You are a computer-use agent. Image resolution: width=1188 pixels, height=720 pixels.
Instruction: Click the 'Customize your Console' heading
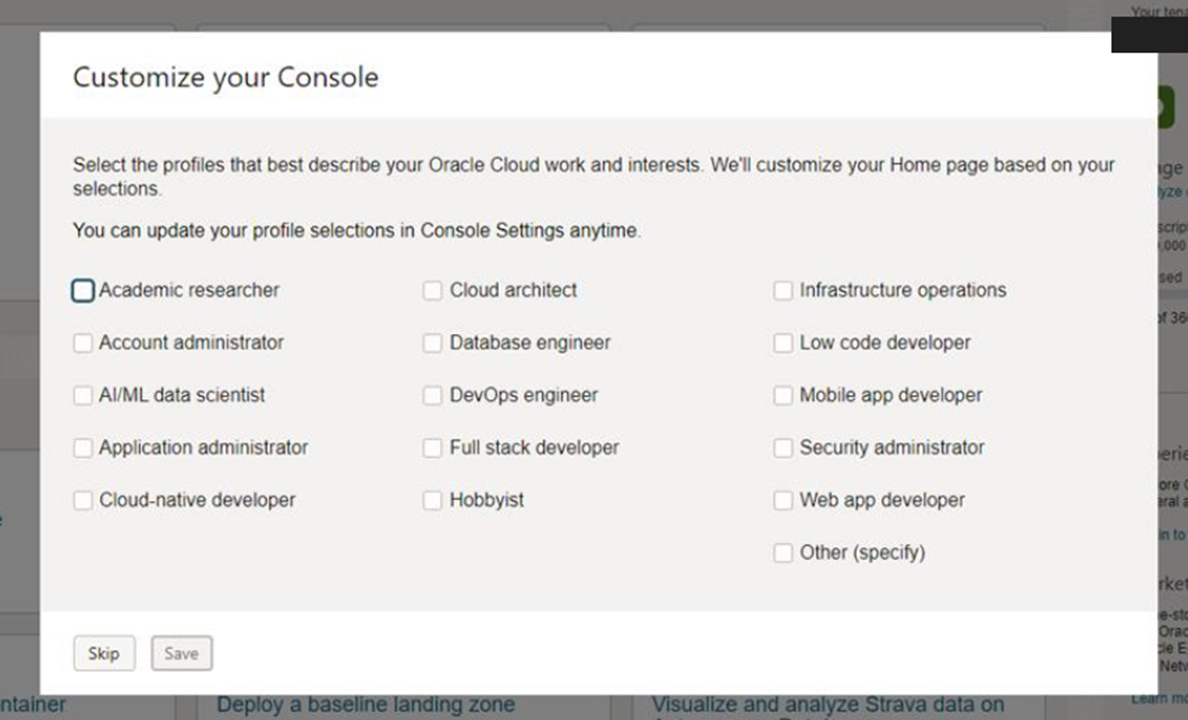pos(226,77)
